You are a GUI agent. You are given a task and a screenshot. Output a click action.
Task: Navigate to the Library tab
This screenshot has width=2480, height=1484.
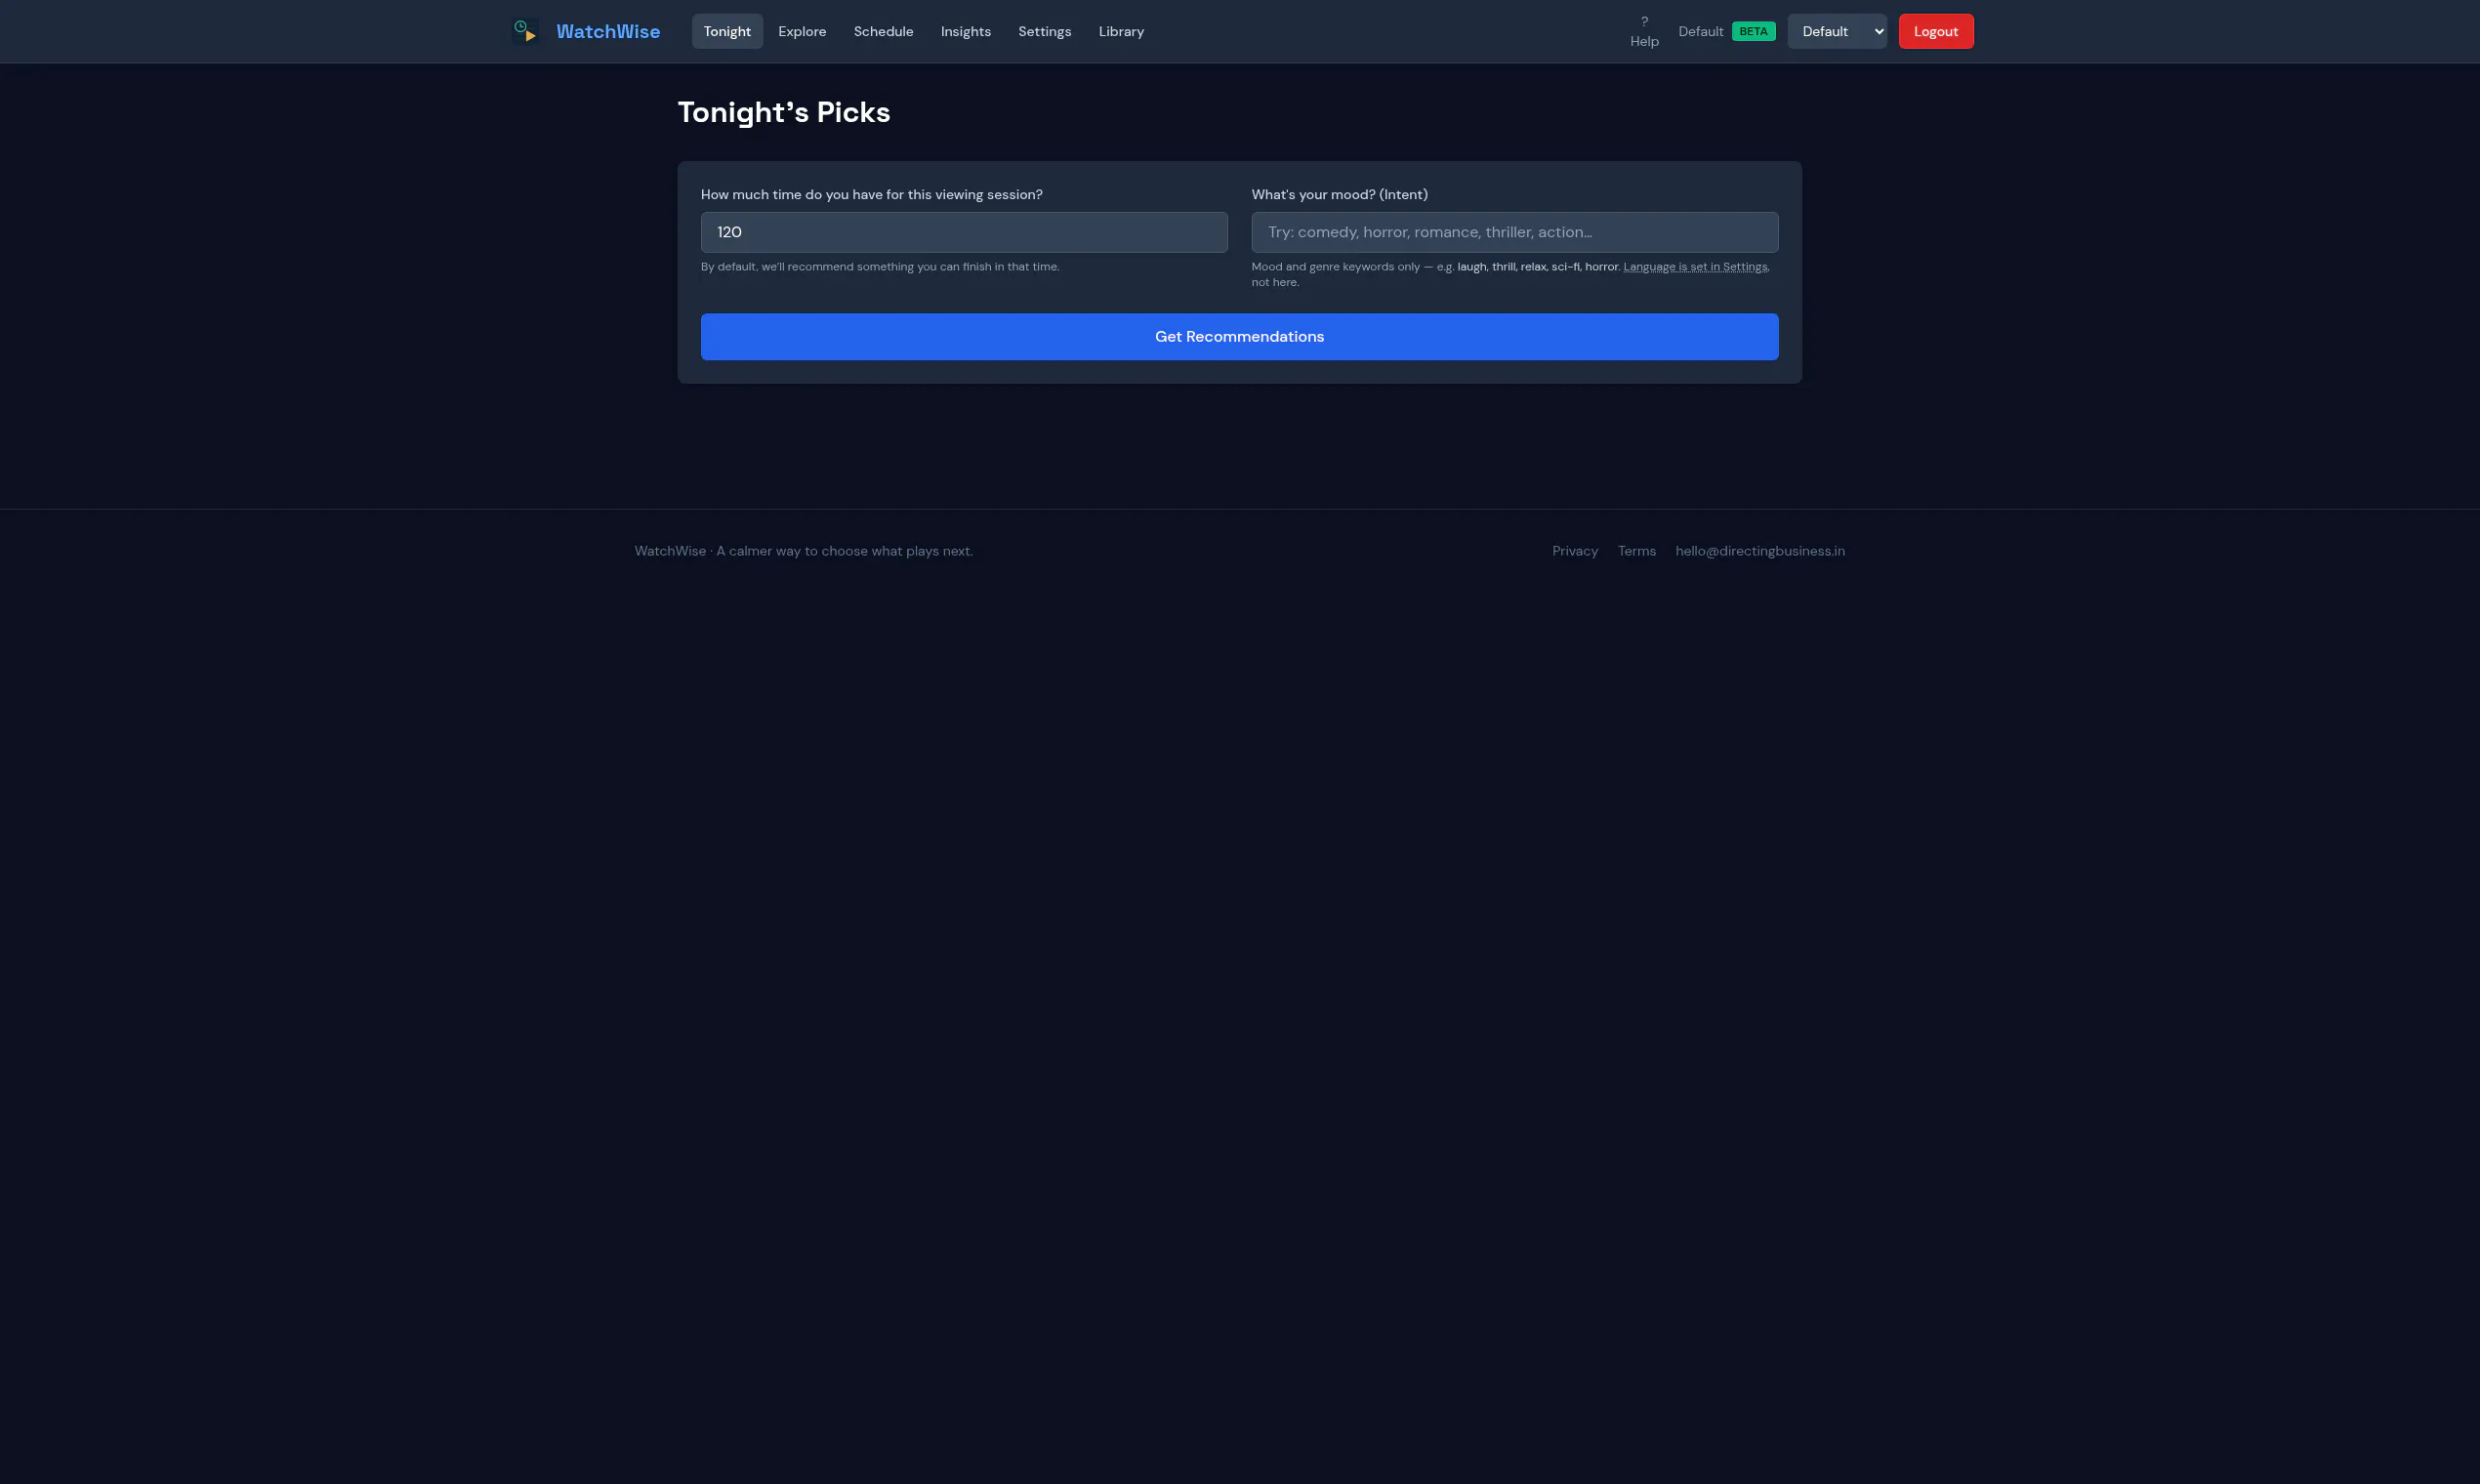coord(1121,31)
